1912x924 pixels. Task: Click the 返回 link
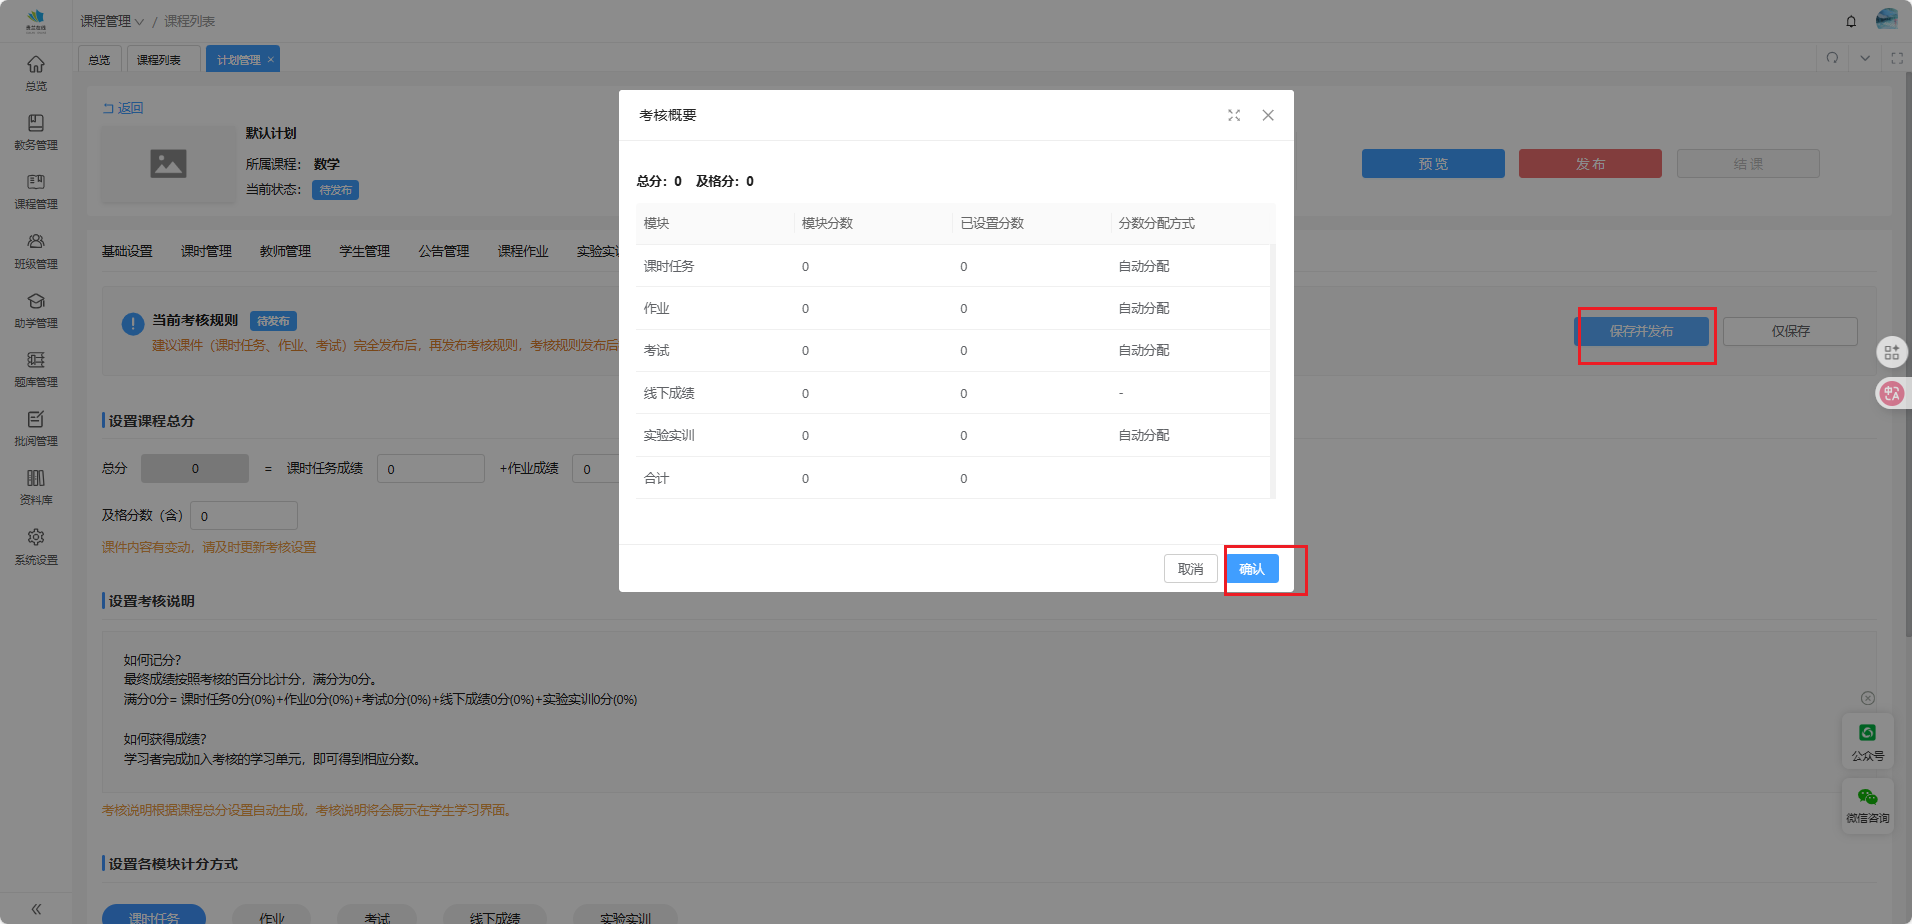coord(124,108)
